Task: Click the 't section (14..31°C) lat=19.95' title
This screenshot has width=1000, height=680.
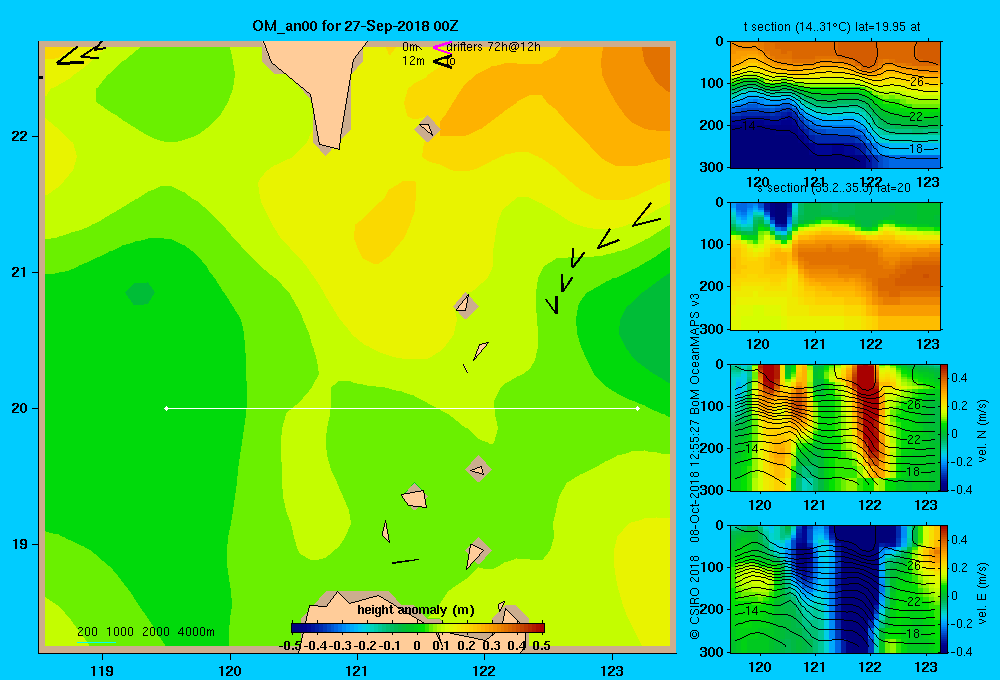Action: pyautogui.click(x=832, y=27)
